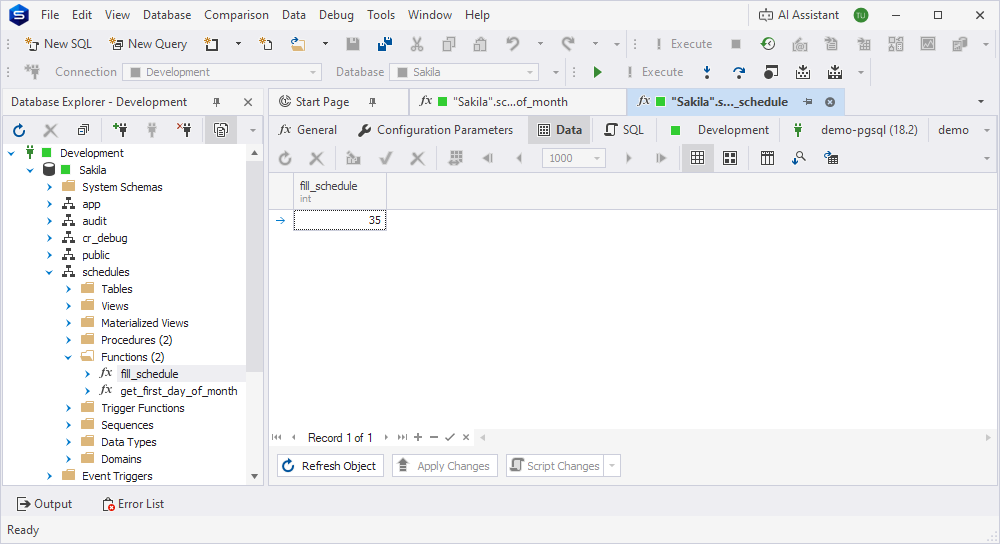Click the find-in-grid magnifier icon

[x=799, y=158]
